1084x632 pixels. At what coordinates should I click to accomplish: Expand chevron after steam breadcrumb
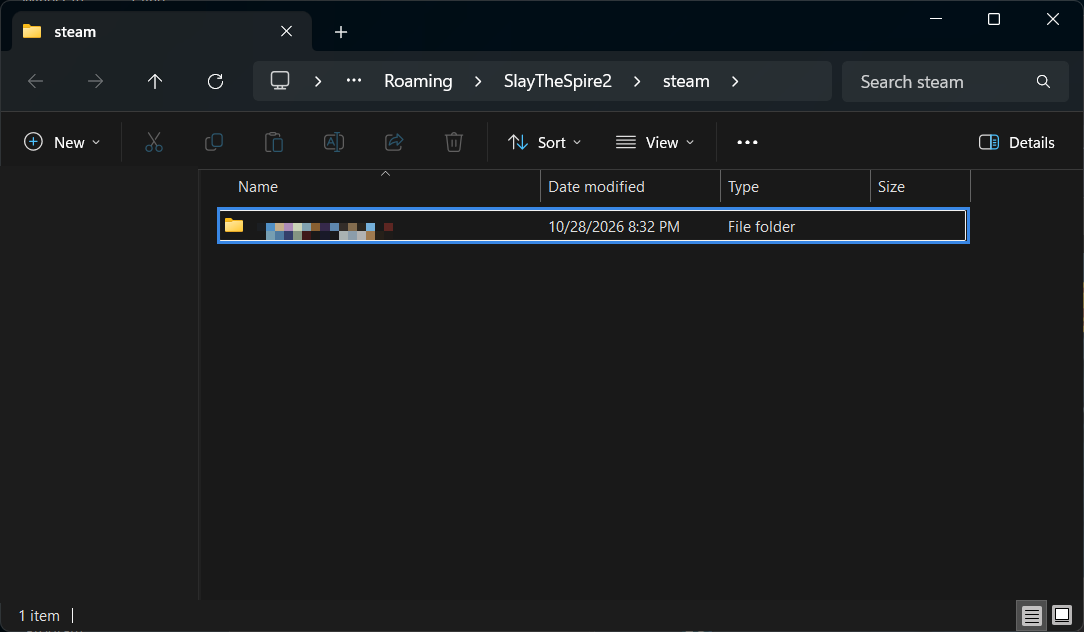735,82
